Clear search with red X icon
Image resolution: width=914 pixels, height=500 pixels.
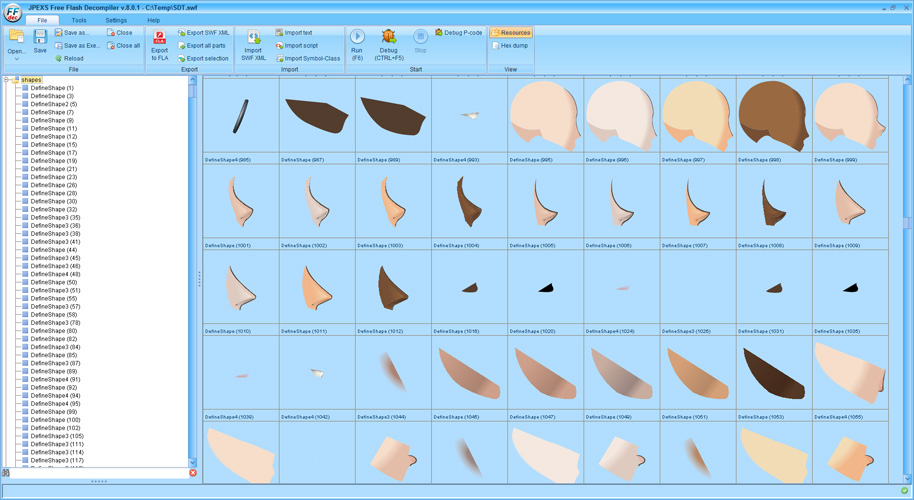[x=193, y=473]
